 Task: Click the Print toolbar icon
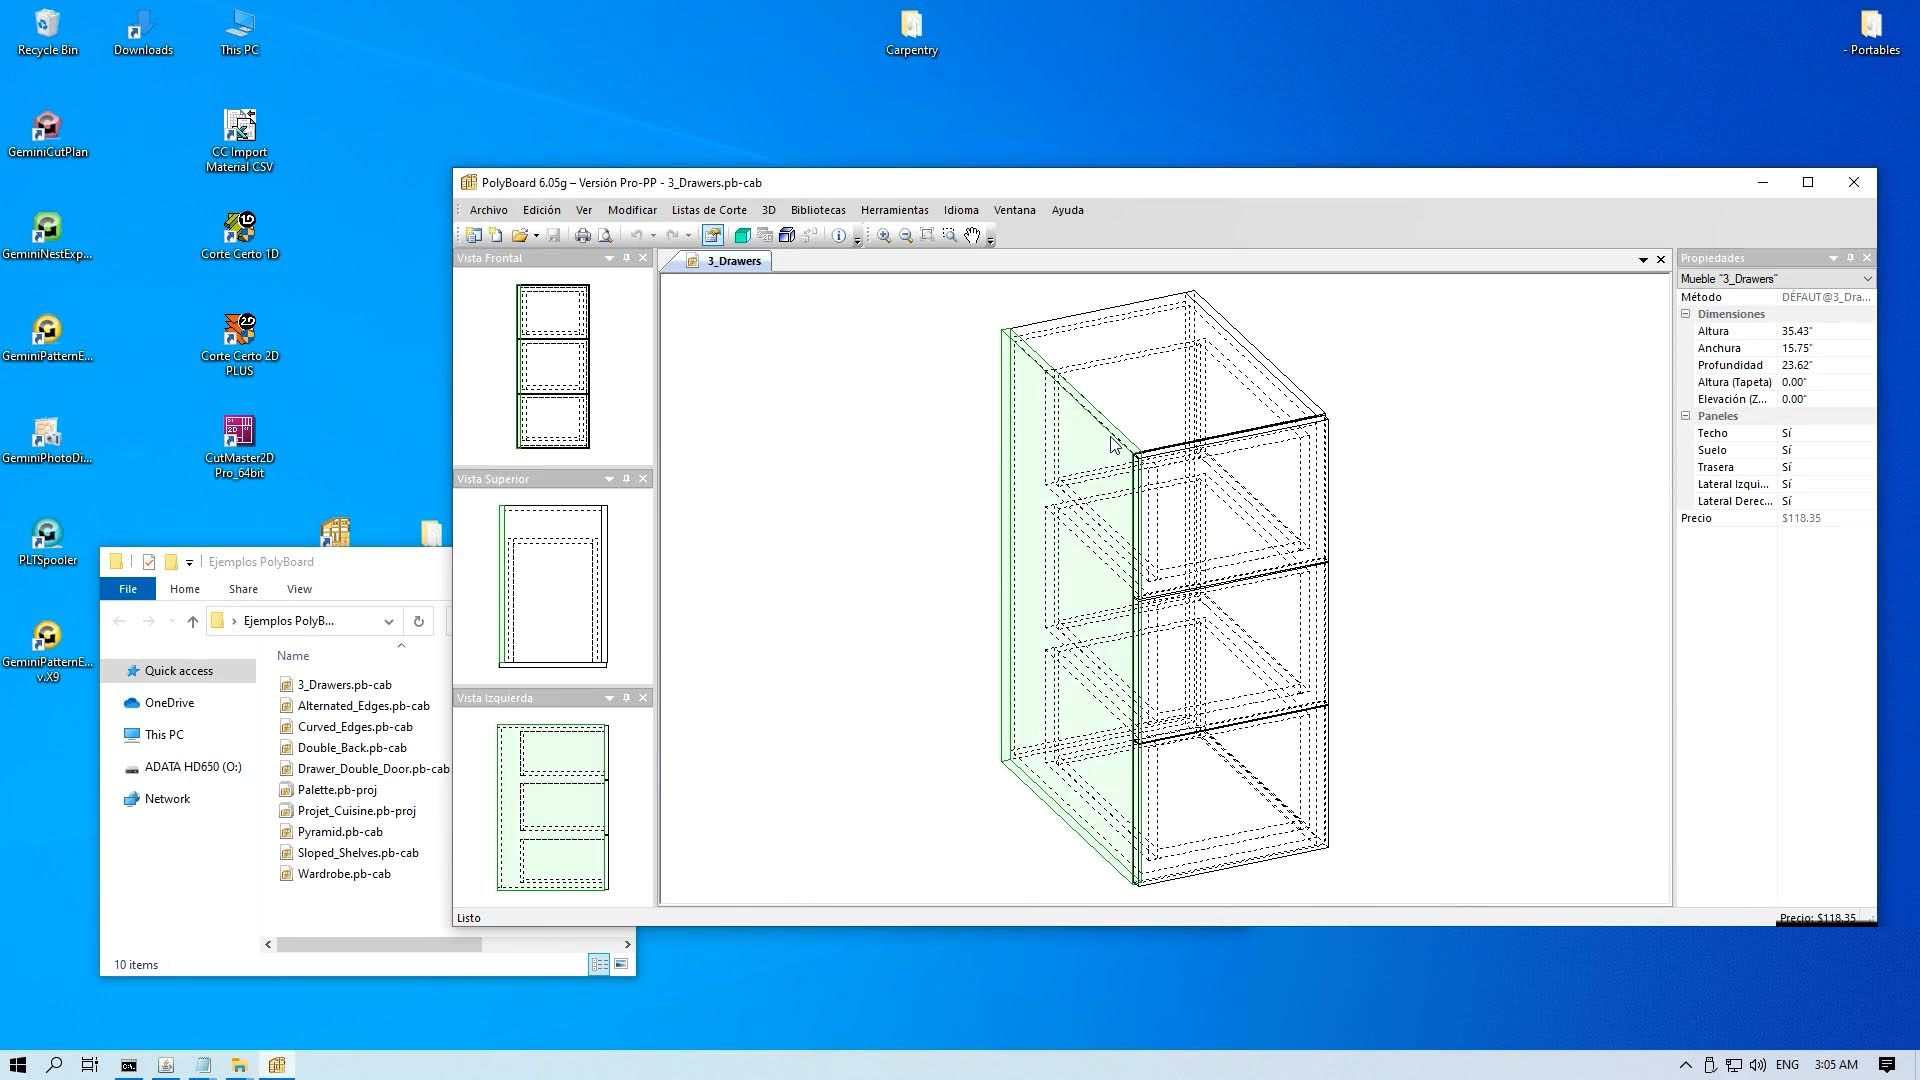[x=583, y=236]
